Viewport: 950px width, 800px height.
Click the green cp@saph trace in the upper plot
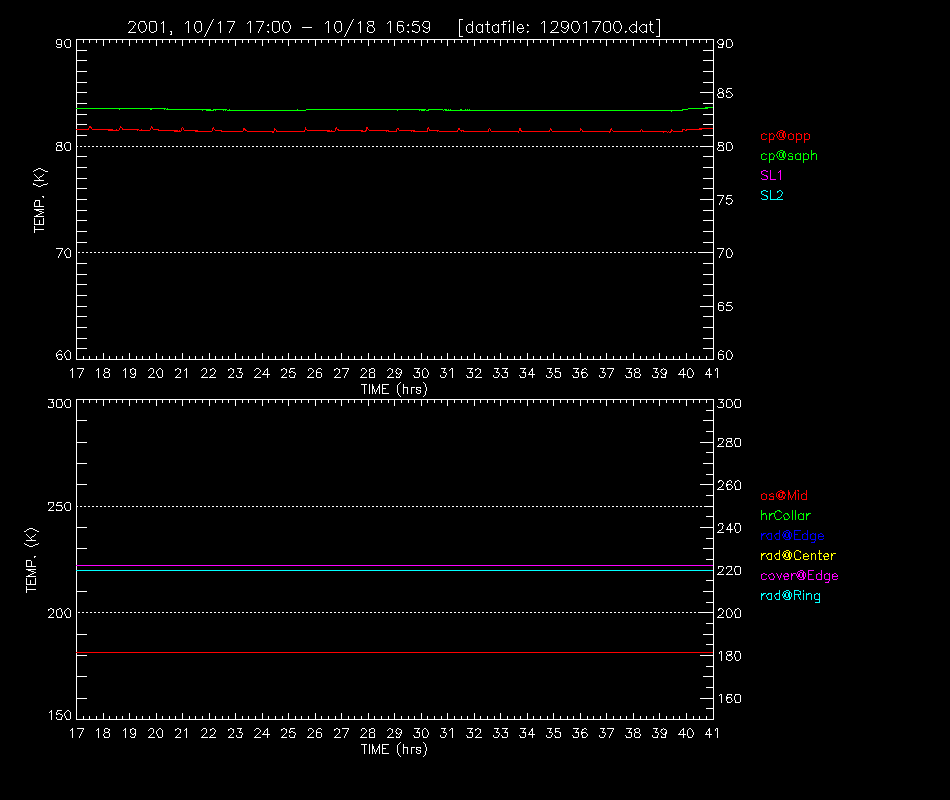click(394, 110)
